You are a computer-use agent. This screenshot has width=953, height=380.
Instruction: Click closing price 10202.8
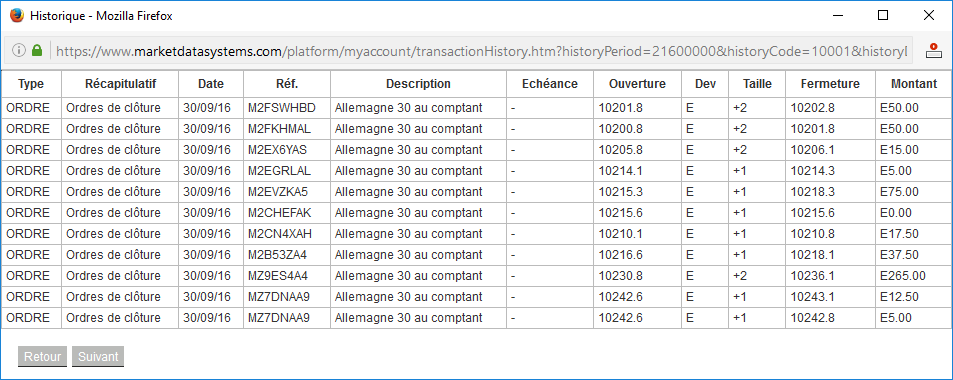click(x=813, y=108)
